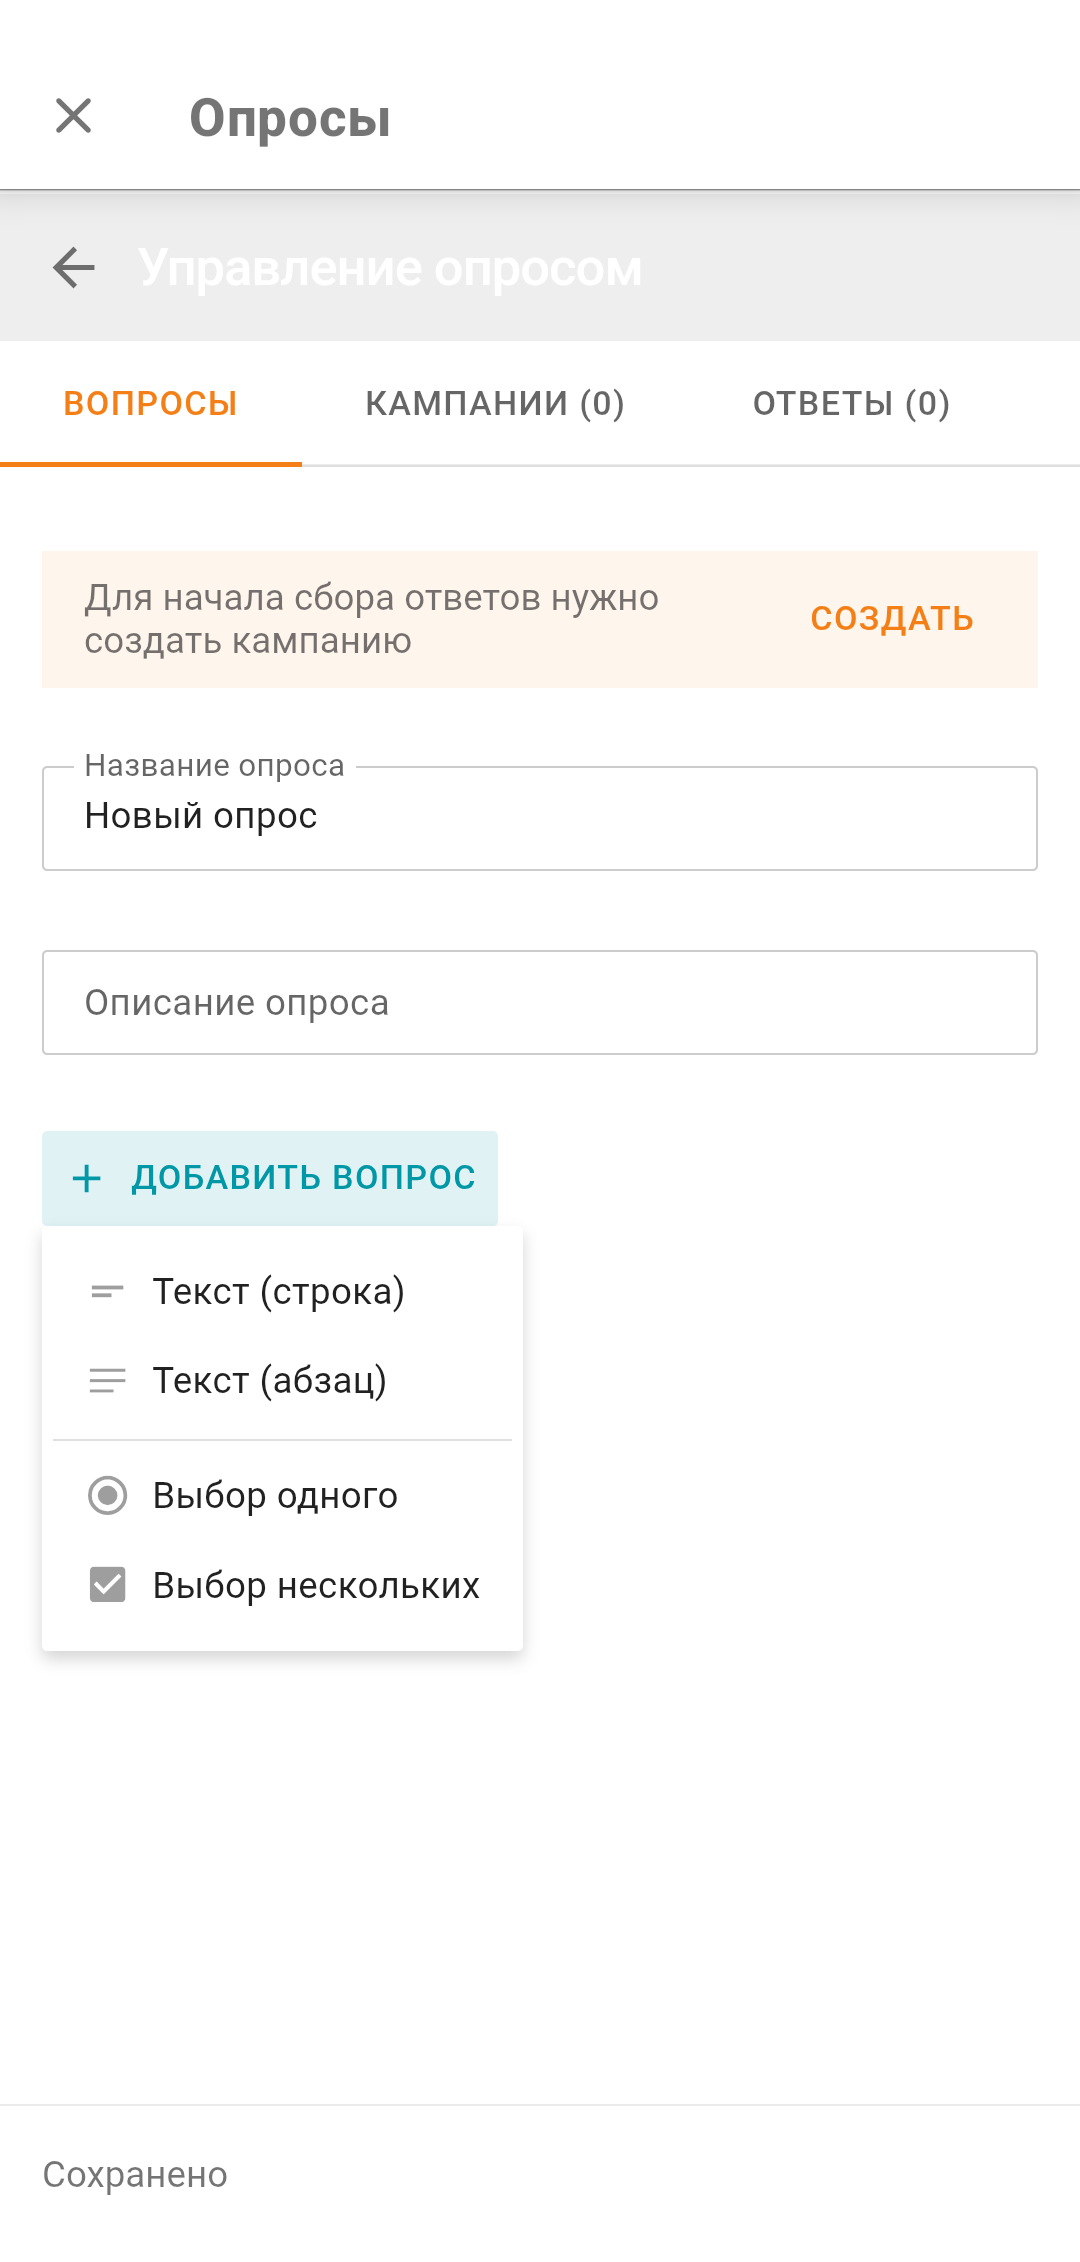Click the Название опроса input field
1080x2262 pixels.
point(540,818)
